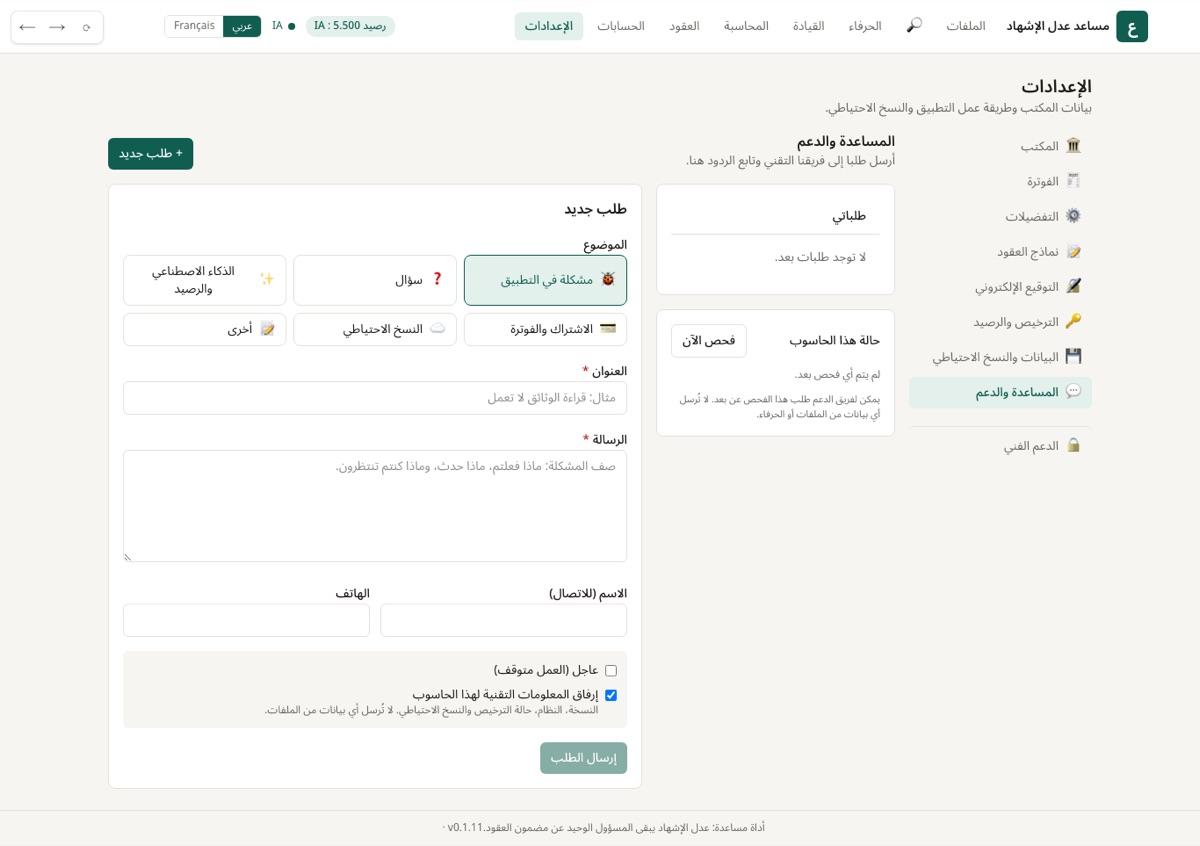Click the memo icon beside نماذج العقود

point(1073,251)
